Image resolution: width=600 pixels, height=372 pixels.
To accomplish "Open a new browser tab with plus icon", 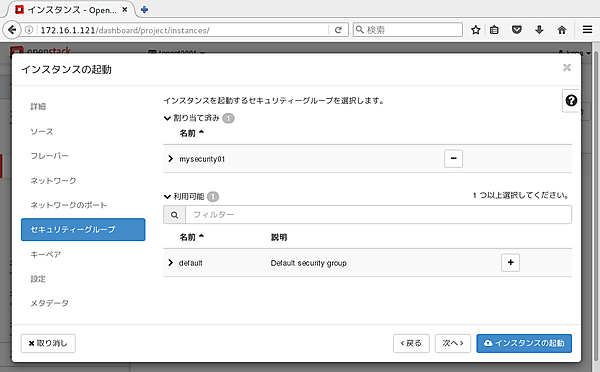I will coord(144,10).
